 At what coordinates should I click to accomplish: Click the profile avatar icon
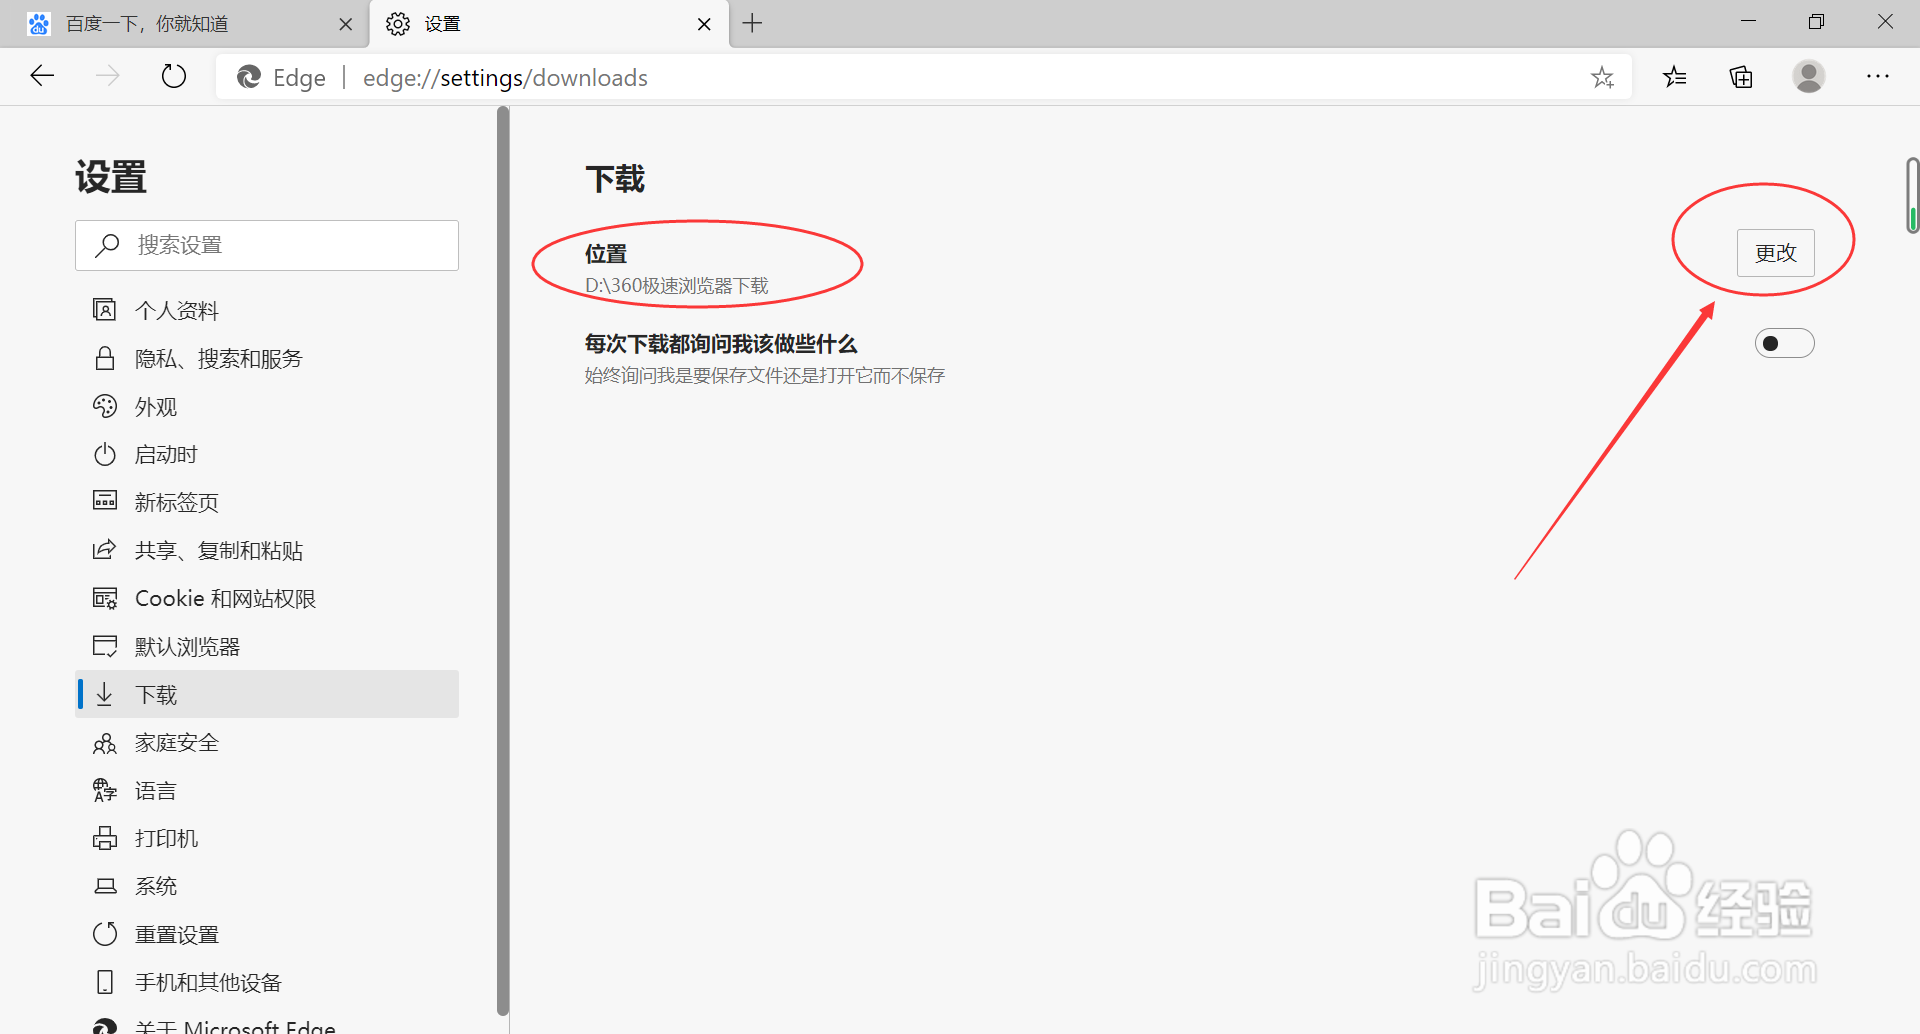click(1809, 77)
